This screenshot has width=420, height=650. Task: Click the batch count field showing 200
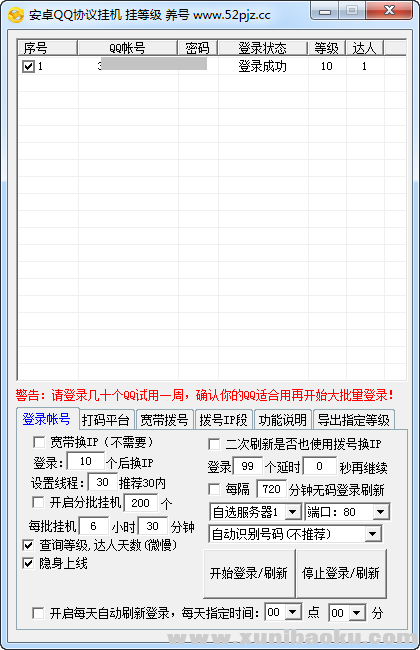coord(141,503)
